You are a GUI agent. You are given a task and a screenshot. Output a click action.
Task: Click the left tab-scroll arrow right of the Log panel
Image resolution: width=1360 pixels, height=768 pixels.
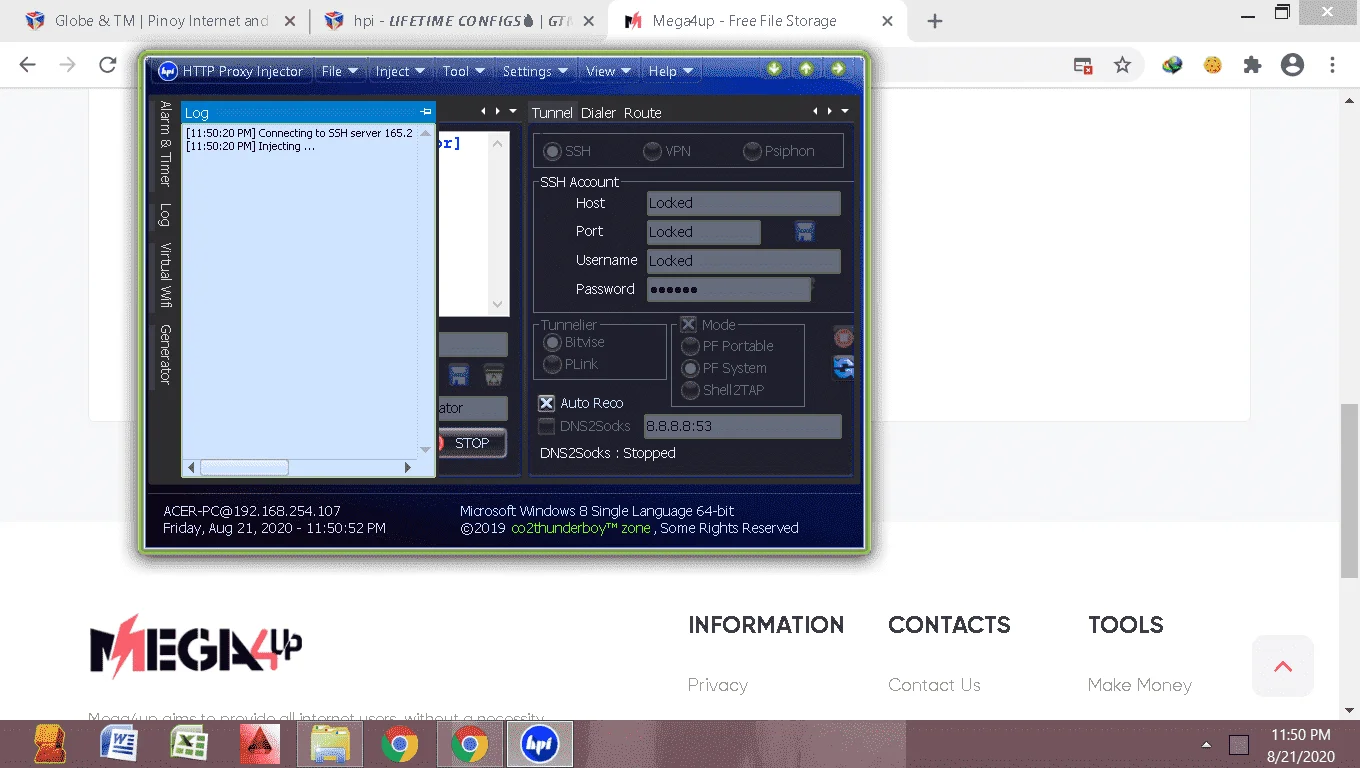pos(483,111)
